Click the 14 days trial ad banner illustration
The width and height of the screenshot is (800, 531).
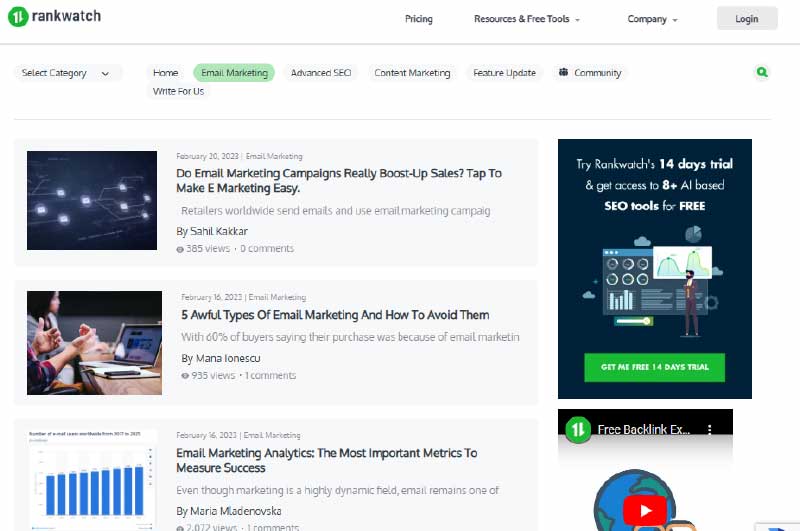(x=655, y=283)
